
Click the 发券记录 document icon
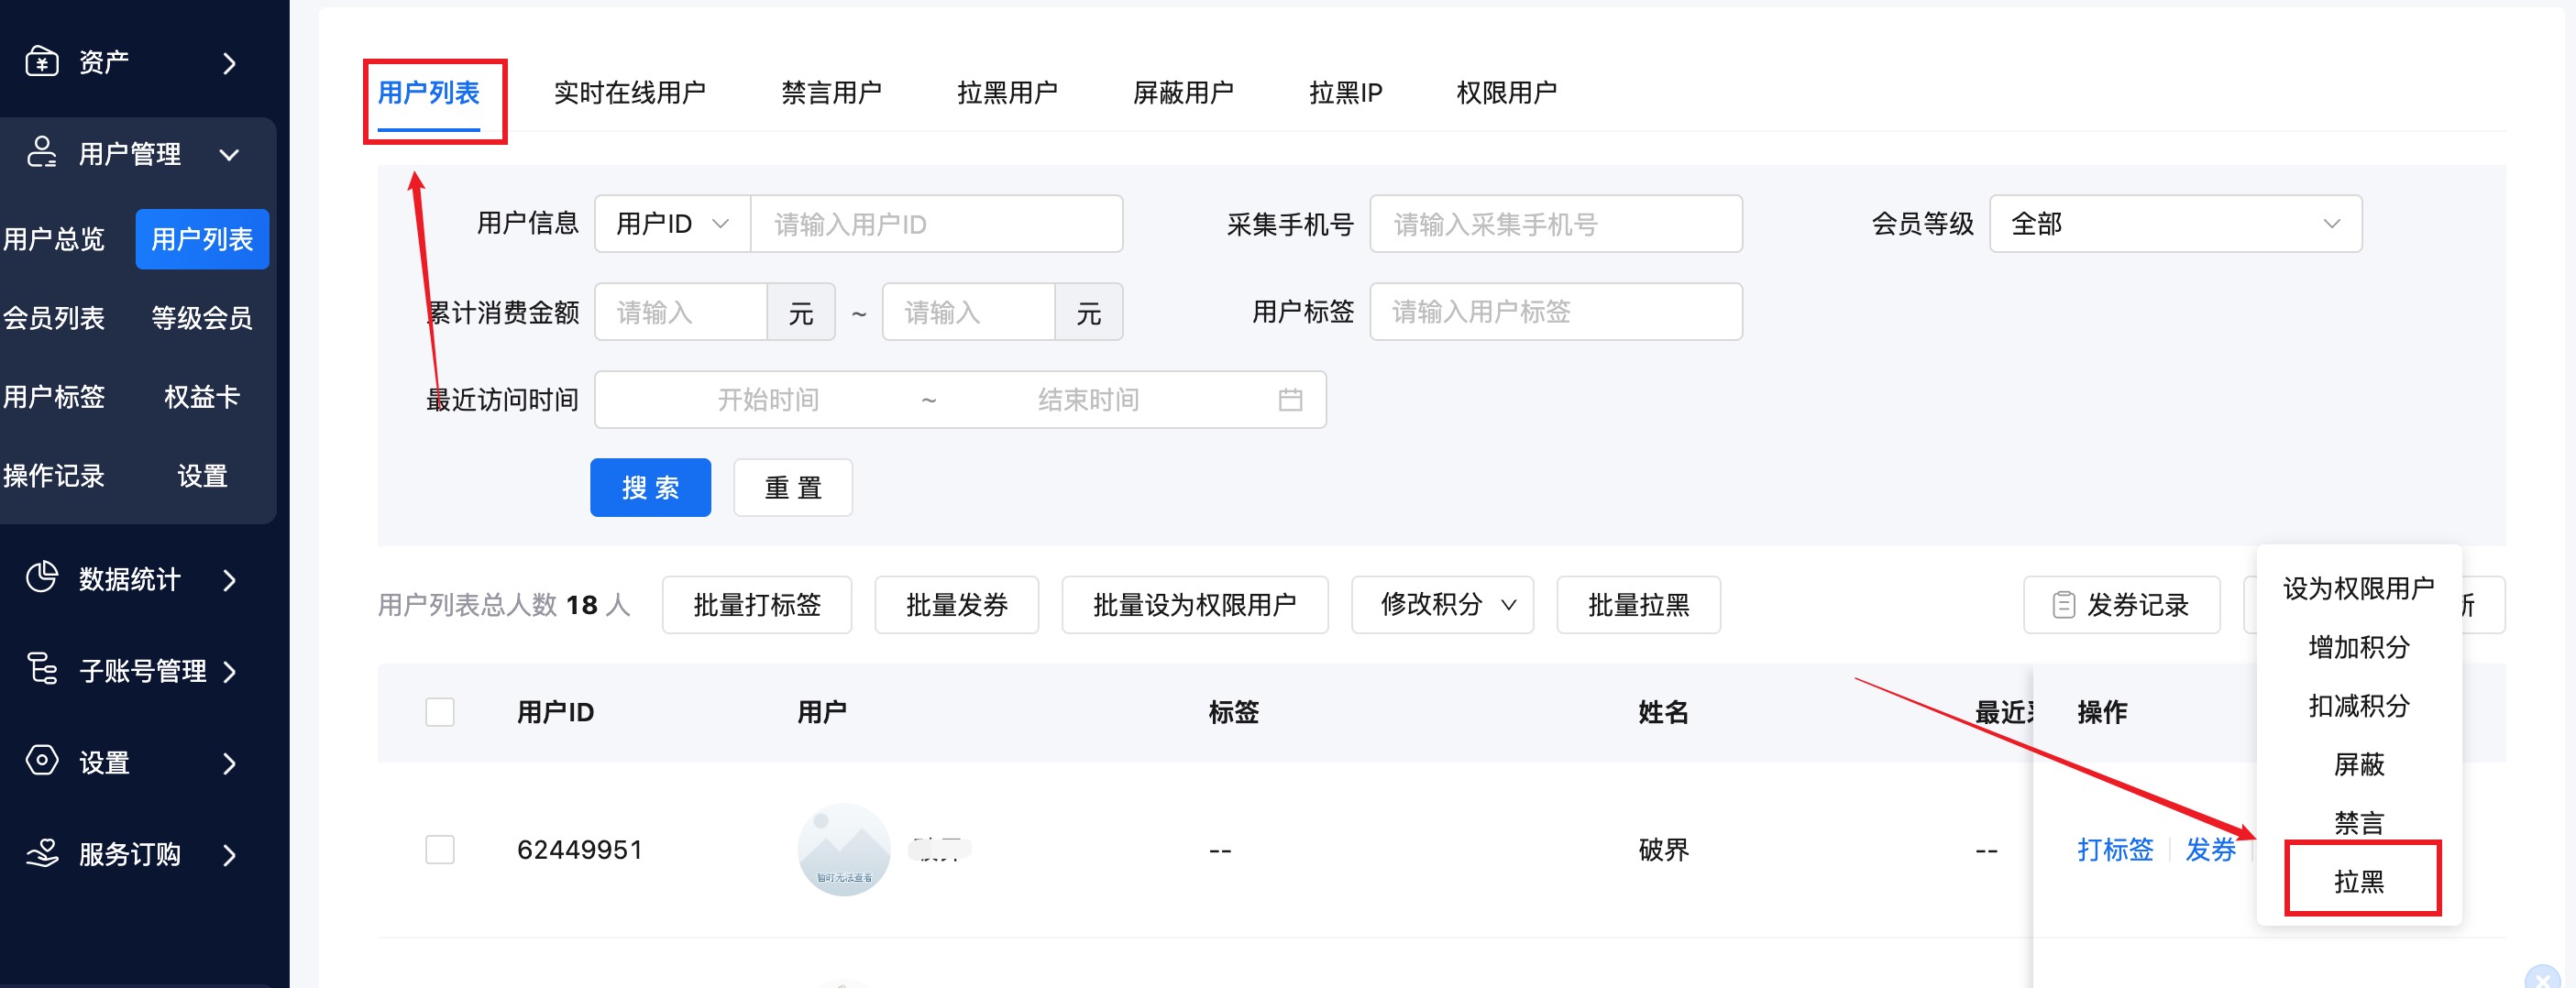pos(2063,605)
